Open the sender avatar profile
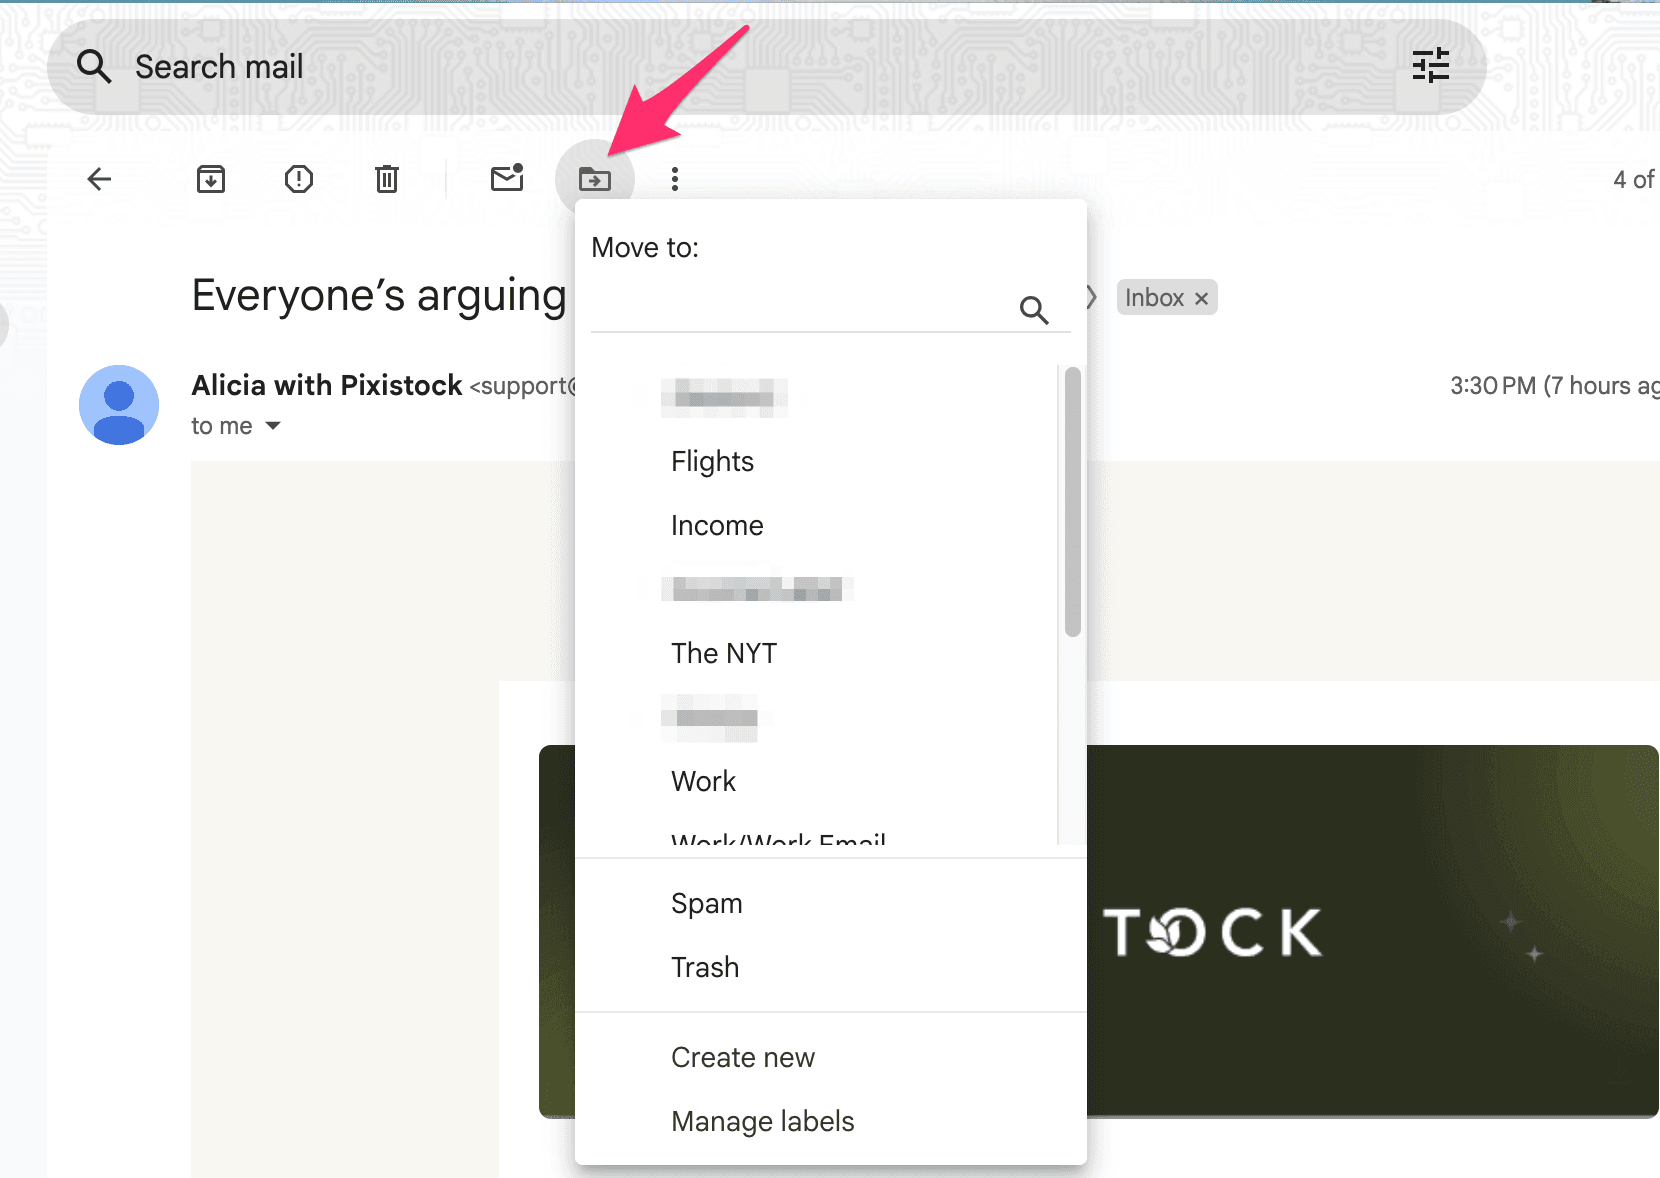Image resolution: width=1660 pixels, height=1178 pixels. point(119,405)
